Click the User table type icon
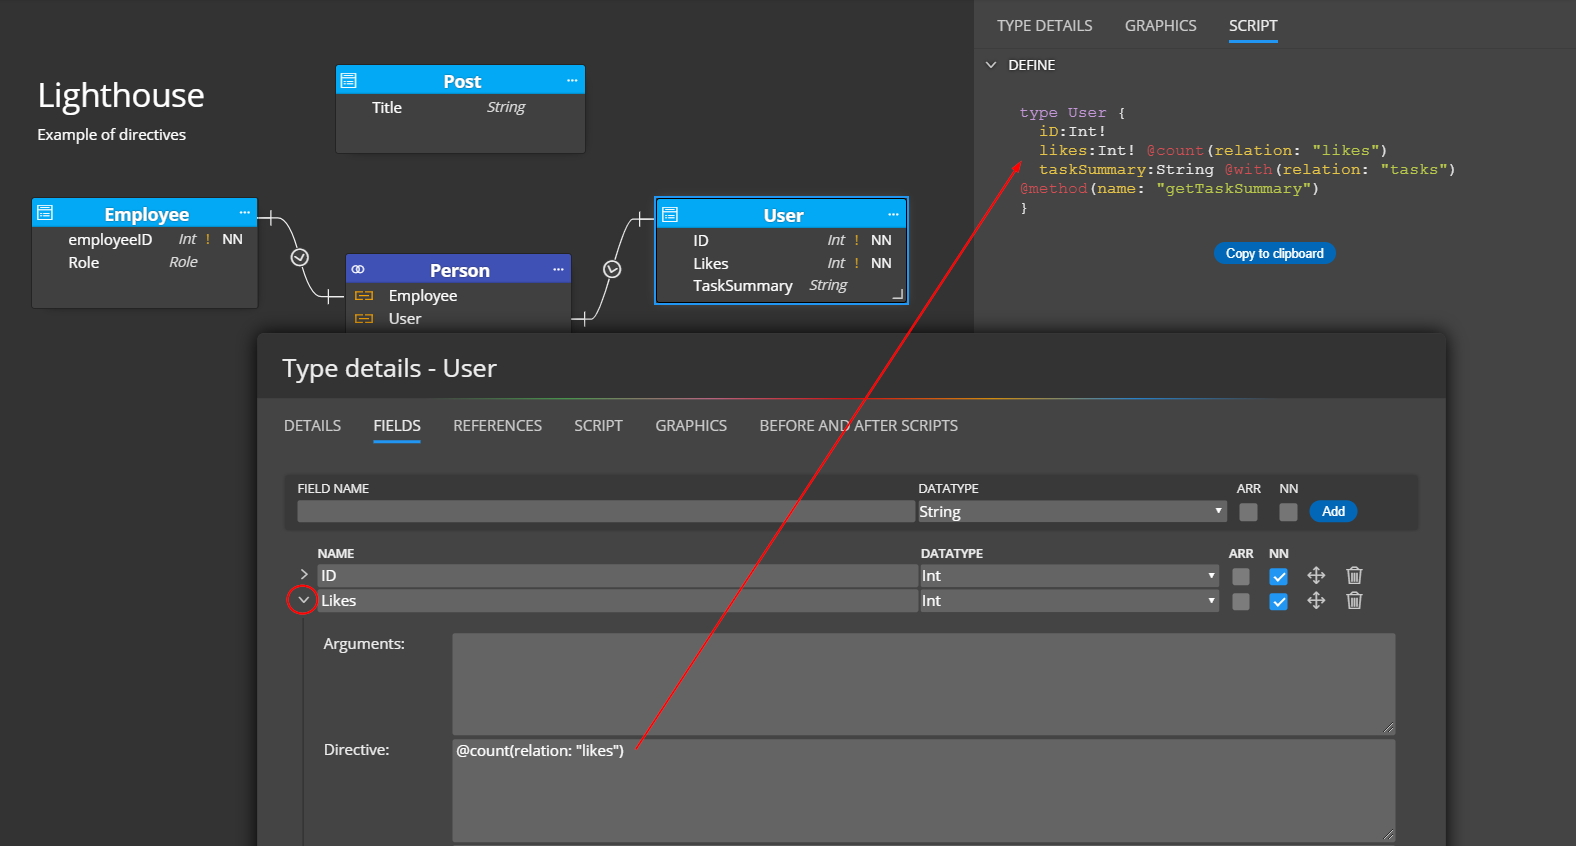 [670, 214]
